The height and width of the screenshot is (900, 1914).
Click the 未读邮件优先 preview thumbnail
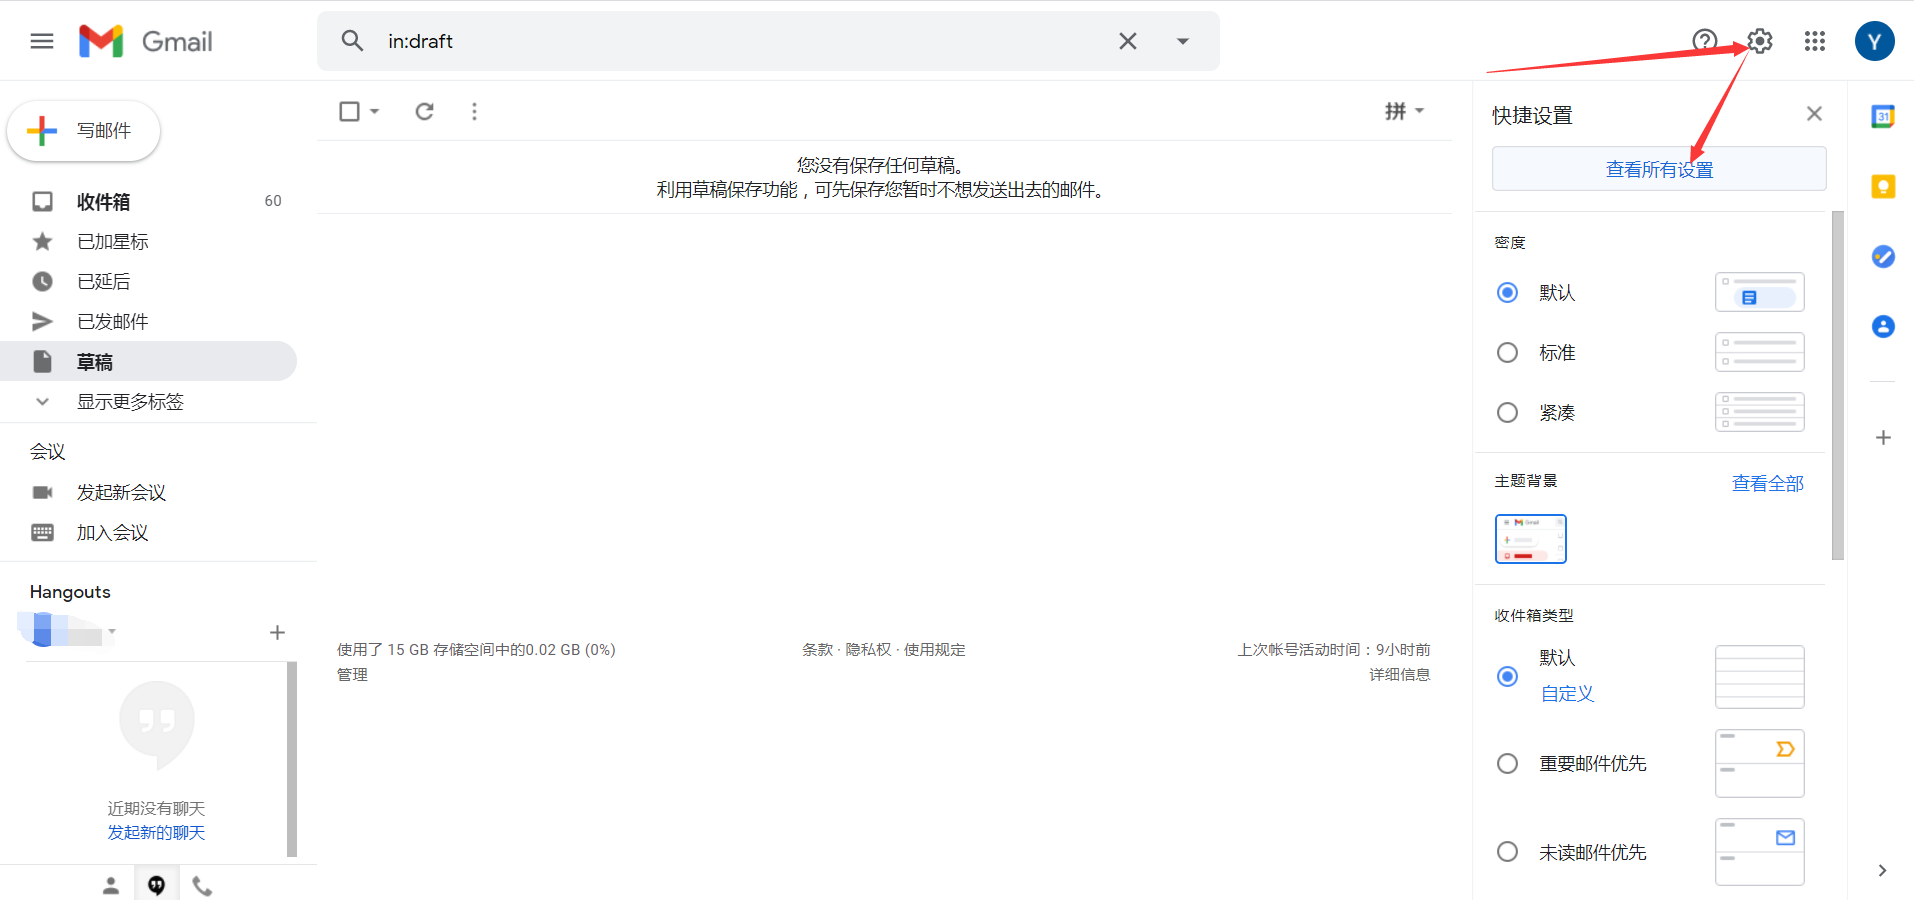(x=1759, y=852)
